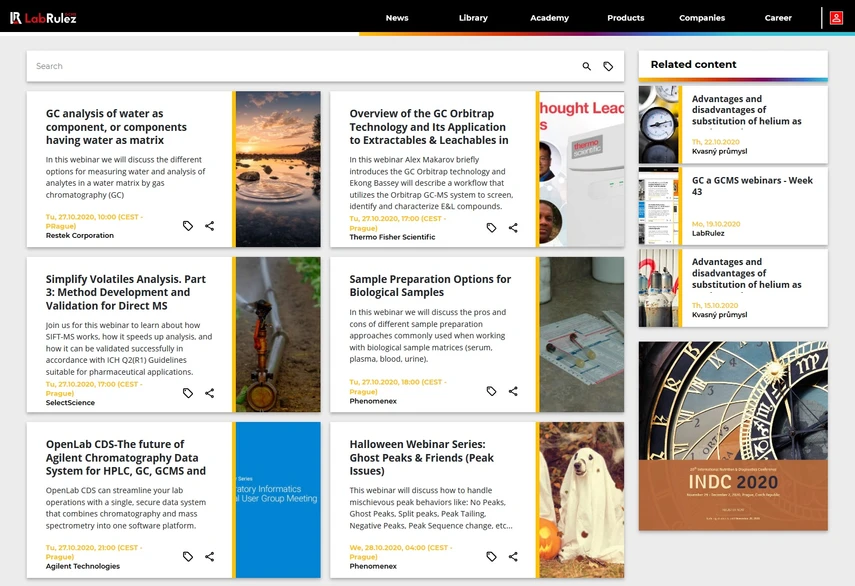Click 'Mo, 19.10.2020' date text
The height and width of the screenshot is (586, 855).
pos(716,224)
